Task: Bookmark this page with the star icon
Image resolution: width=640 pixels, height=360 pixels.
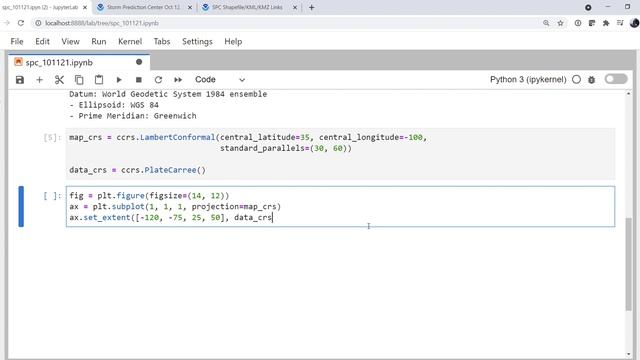Action: pos(560,23)
